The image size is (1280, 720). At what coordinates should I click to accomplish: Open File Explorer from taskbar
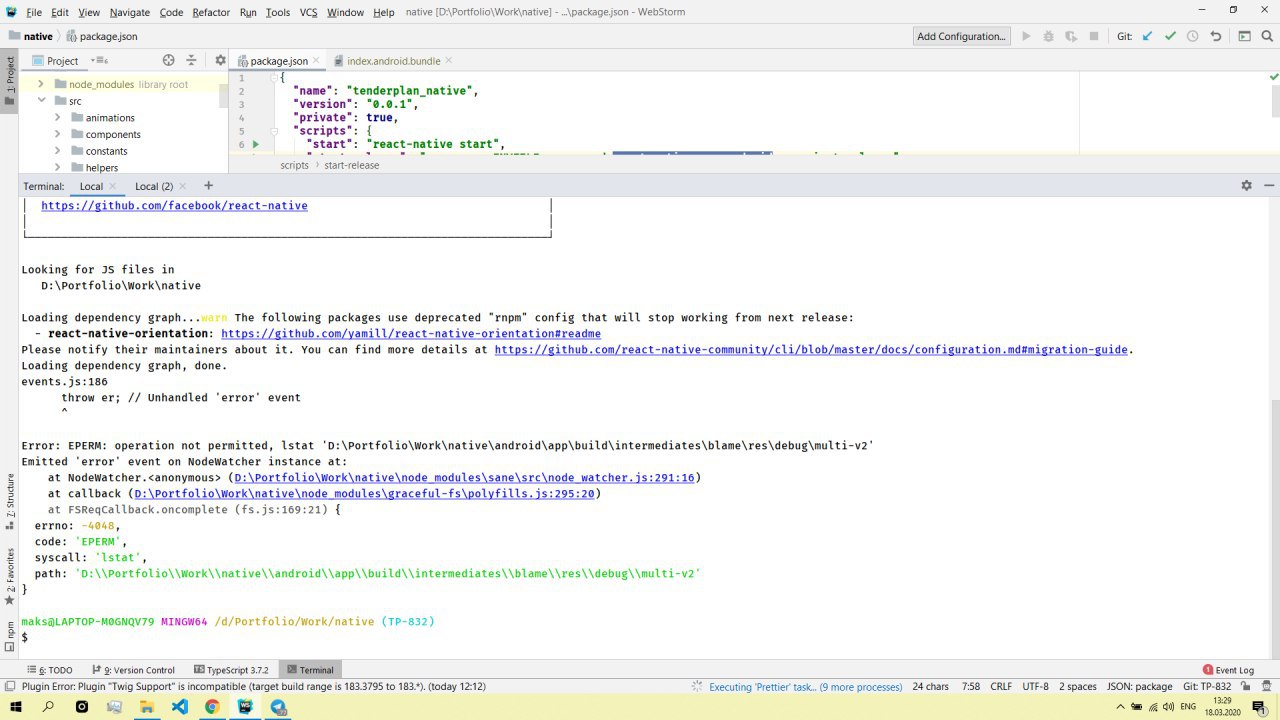pyautogui.click(x=146, y=707)
